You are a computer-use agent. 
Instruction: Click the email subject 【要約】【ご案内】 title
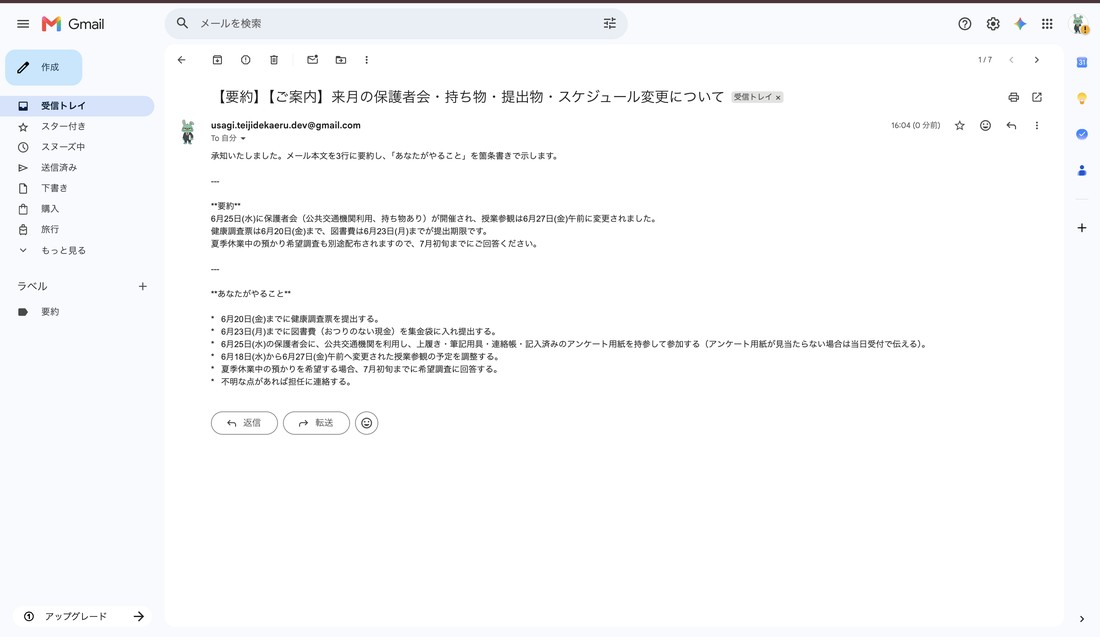point(467,97)
